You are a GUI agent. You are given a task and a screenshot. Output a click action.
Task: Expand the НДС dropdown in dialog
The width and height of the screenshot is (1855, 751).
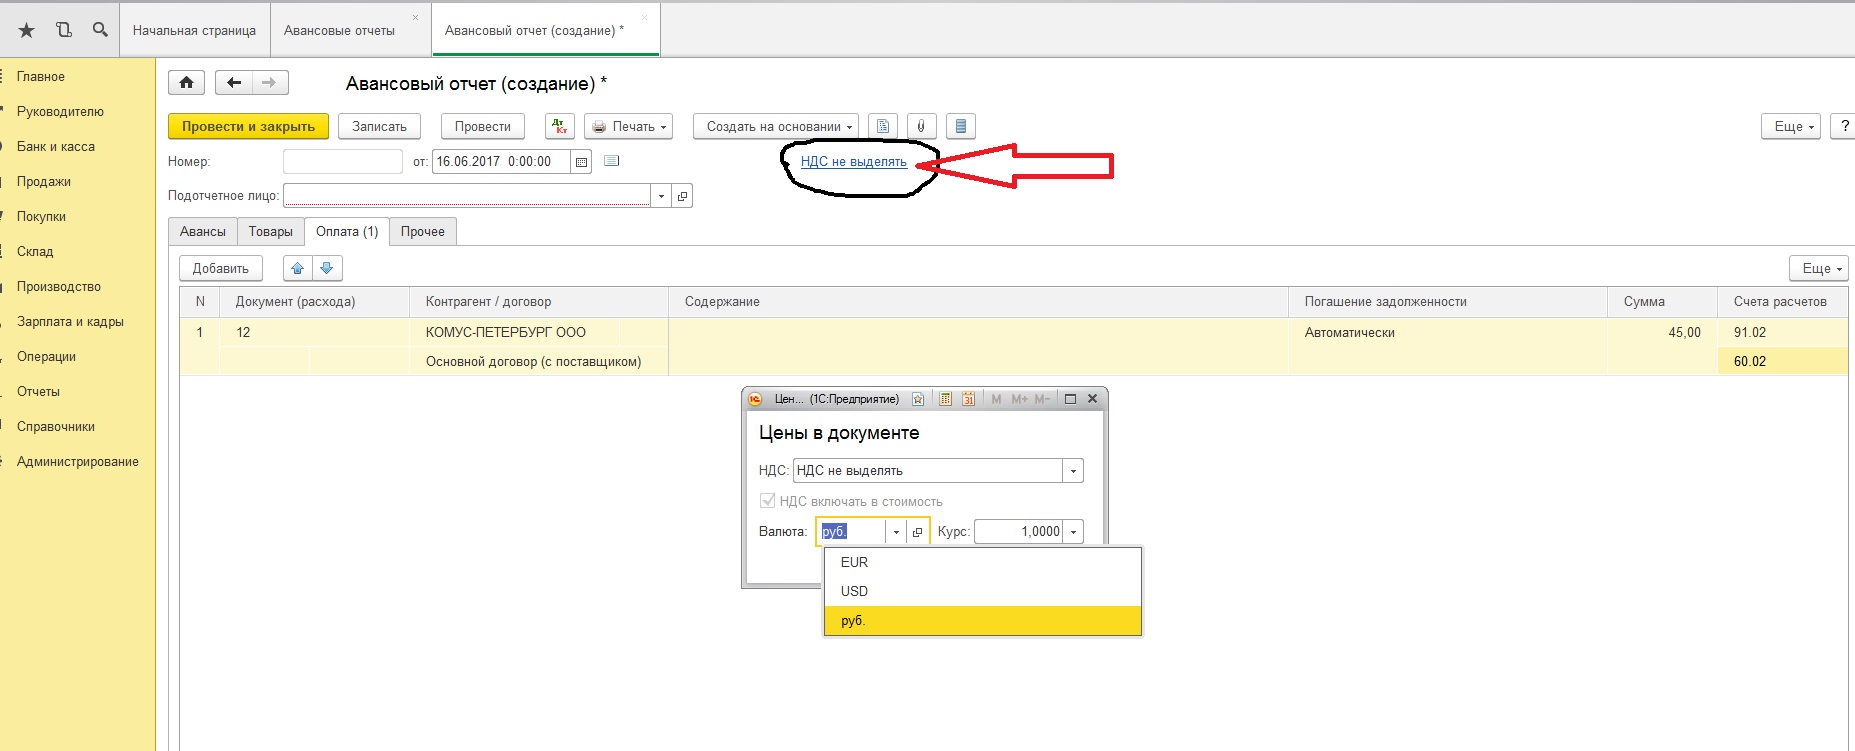(1073, 471)
